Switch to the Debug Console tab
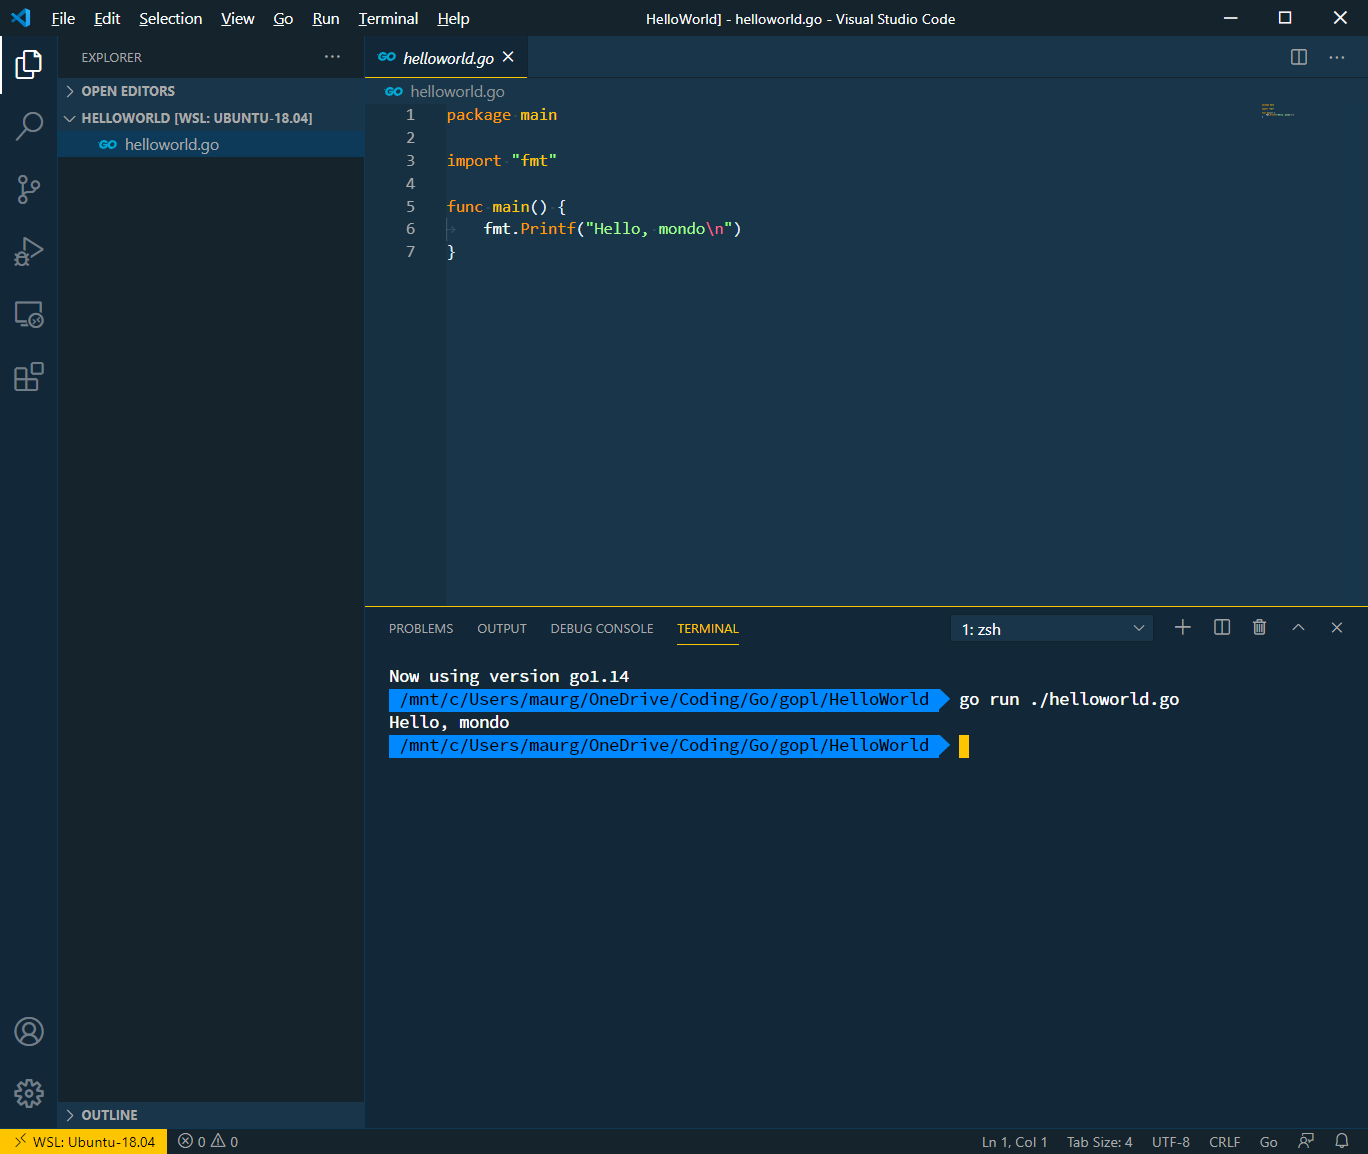The height and width of the screenshot is (1154, 1368). [x=602, y=628]
